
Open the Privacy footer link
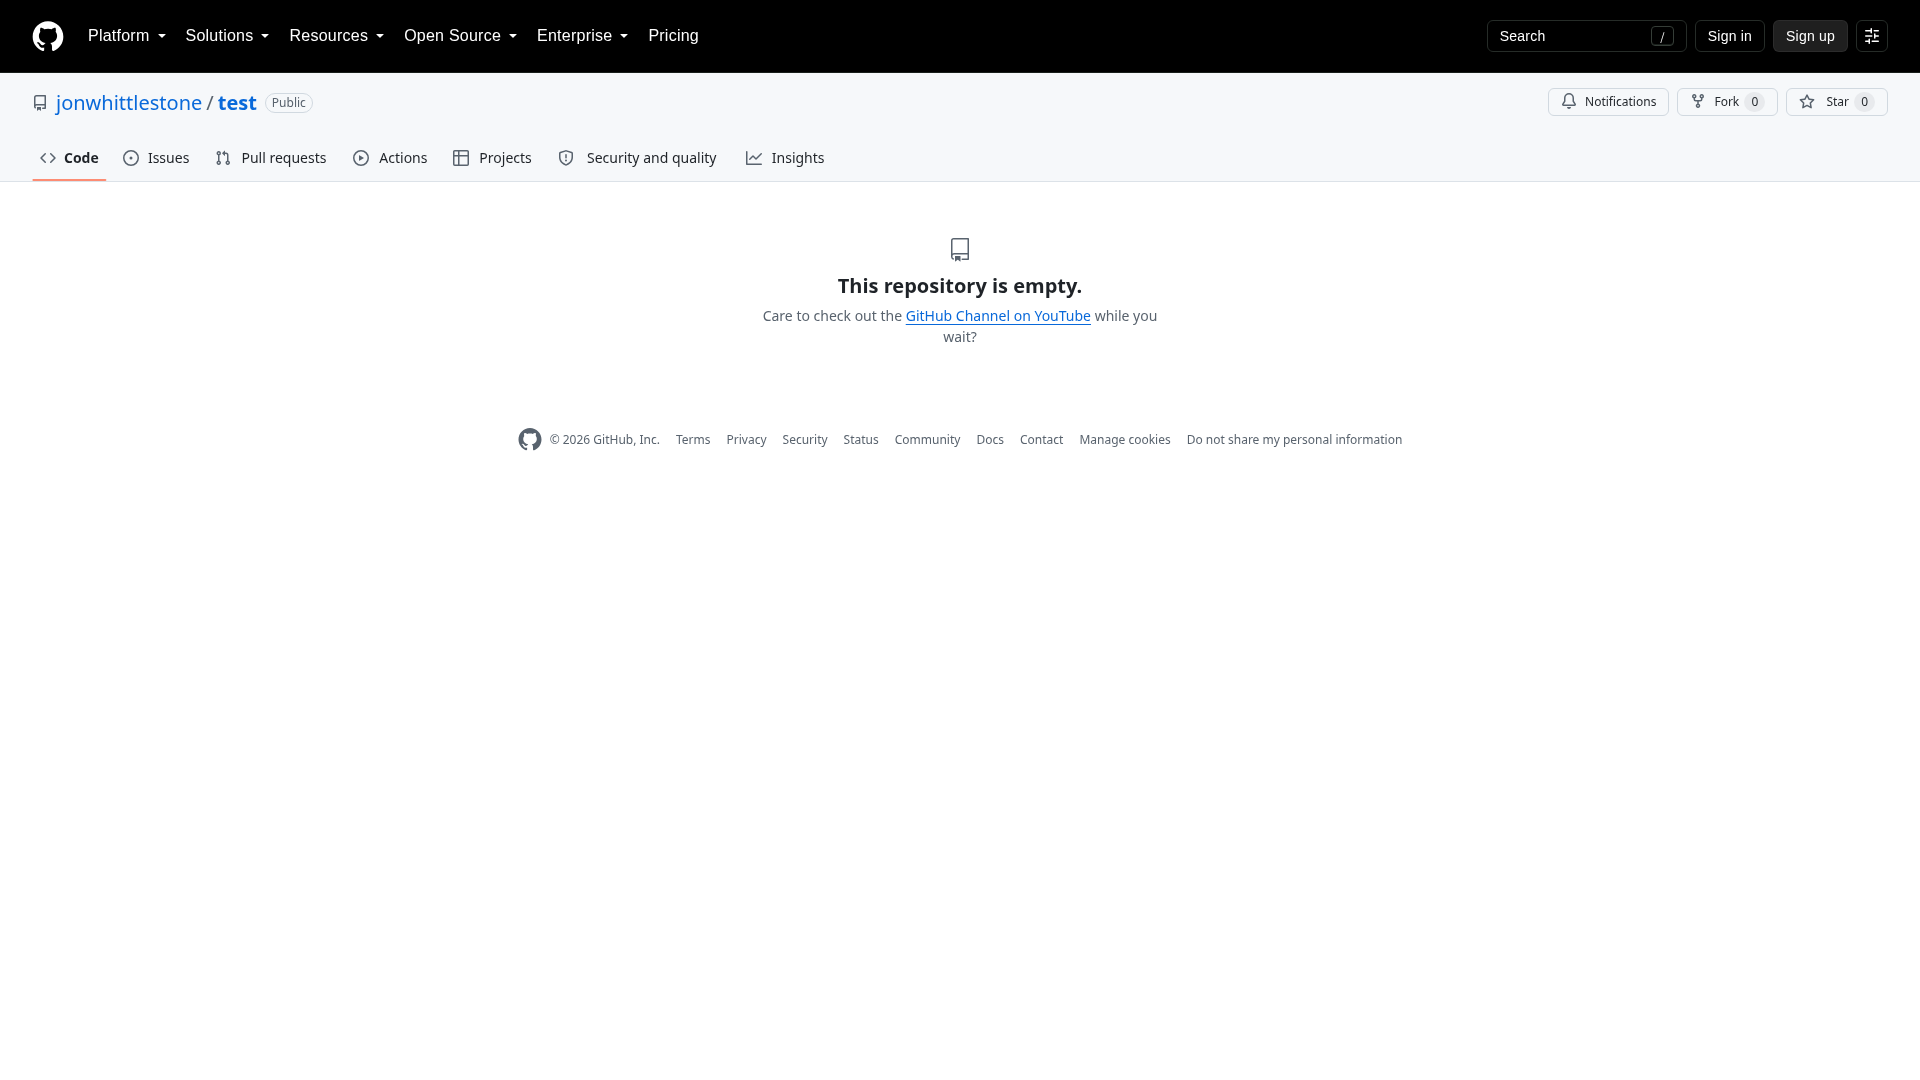click(x=746, y=440)
